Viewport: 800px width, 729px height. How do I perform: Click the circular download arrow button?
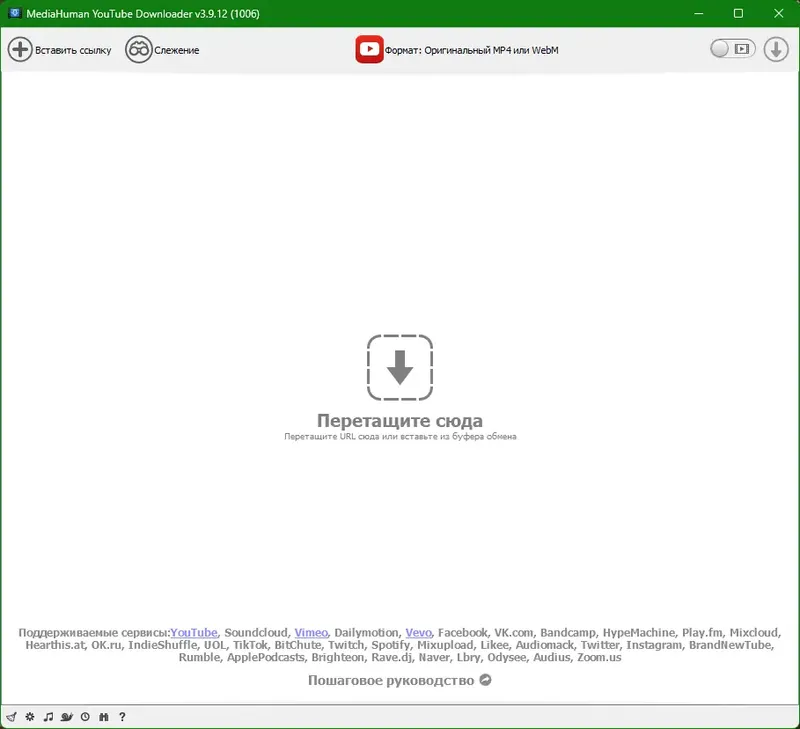pos(776,48)
